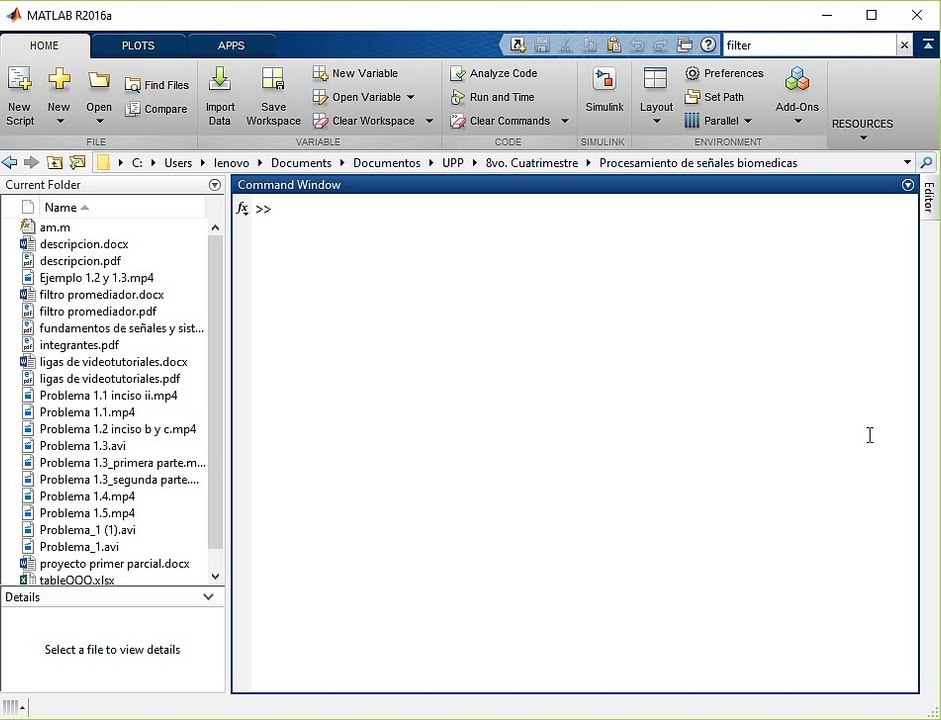Go back with the blue left arrow

click(x=10, y=163)
